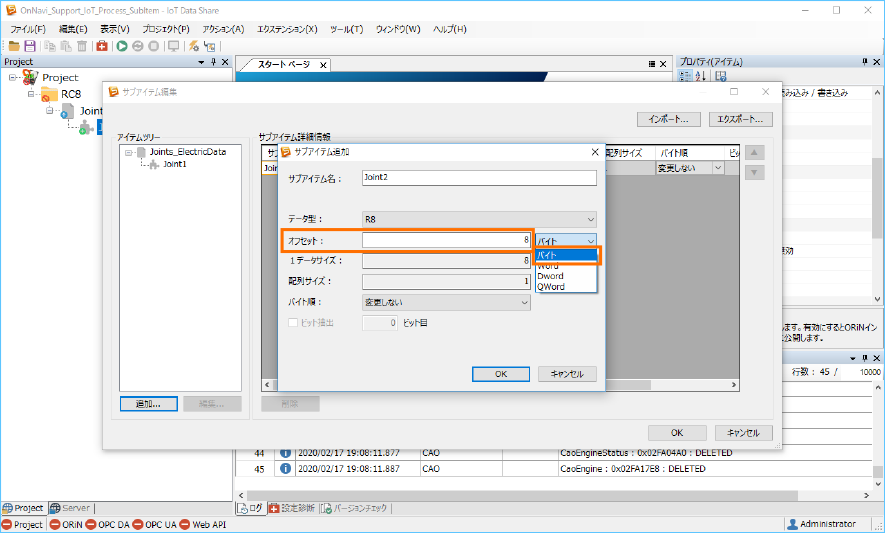
Task: Click the インポート... button
Action: pos(667,119)
